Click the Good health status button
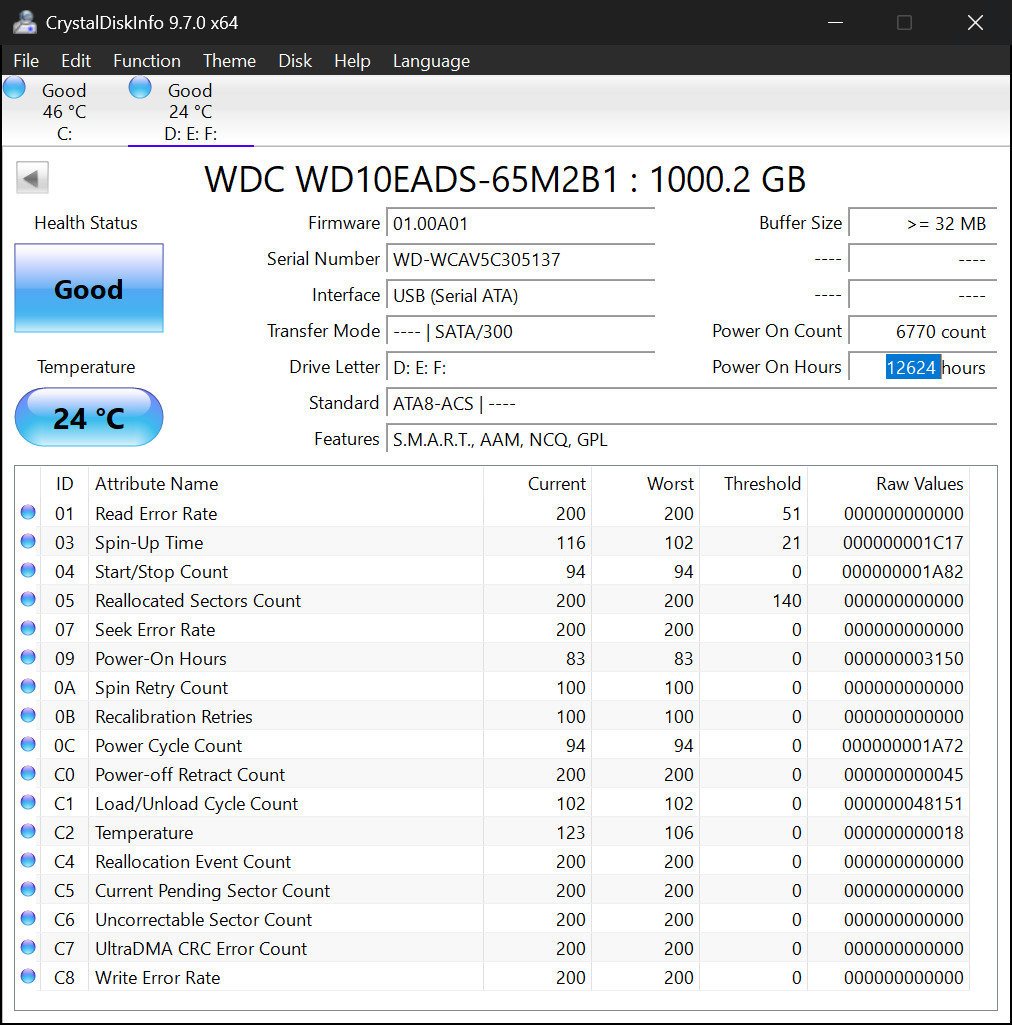1012x1025 pixels. [x=89, y=288]
